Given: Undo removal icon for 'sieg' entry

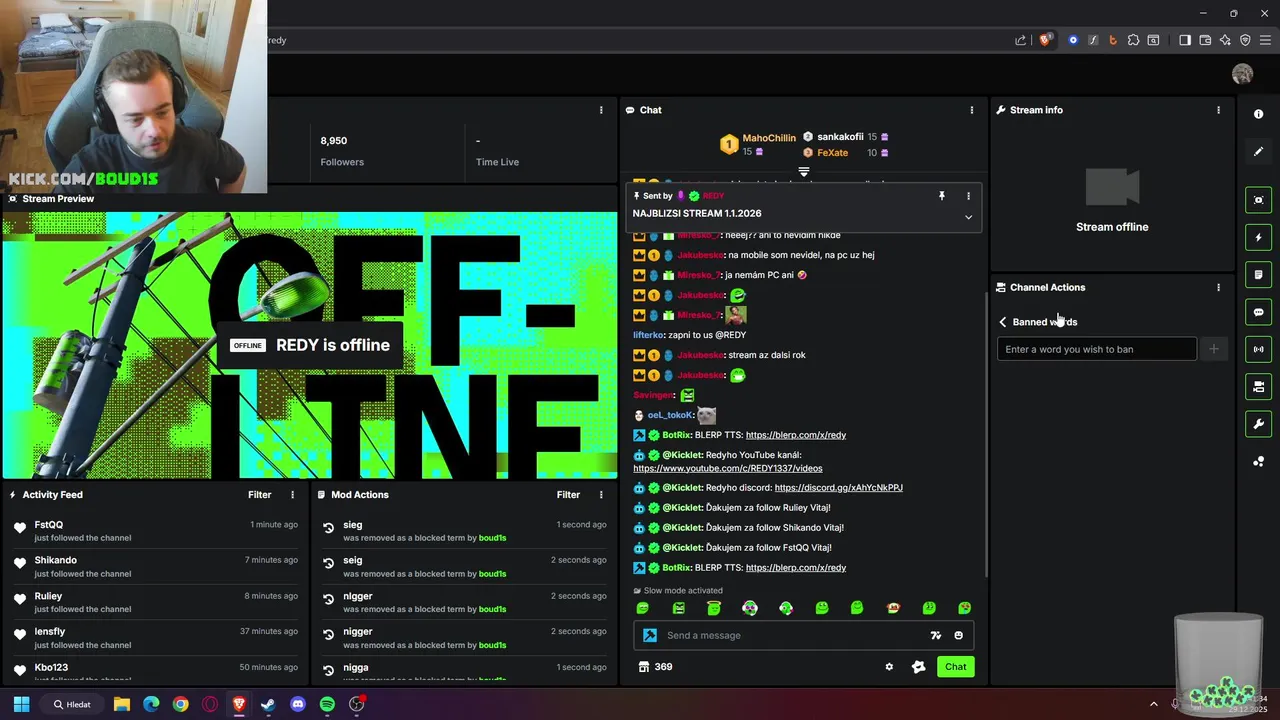Looking at the screenshot, I should (328, 528).
